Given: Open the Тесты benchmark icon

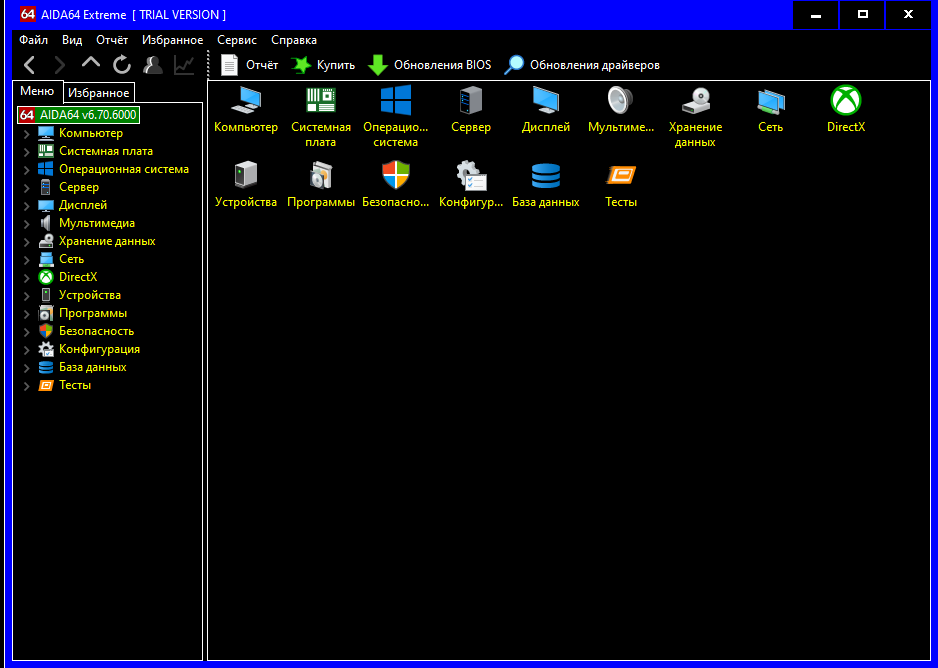Looking at the screenshot, I should pos(620,176).
